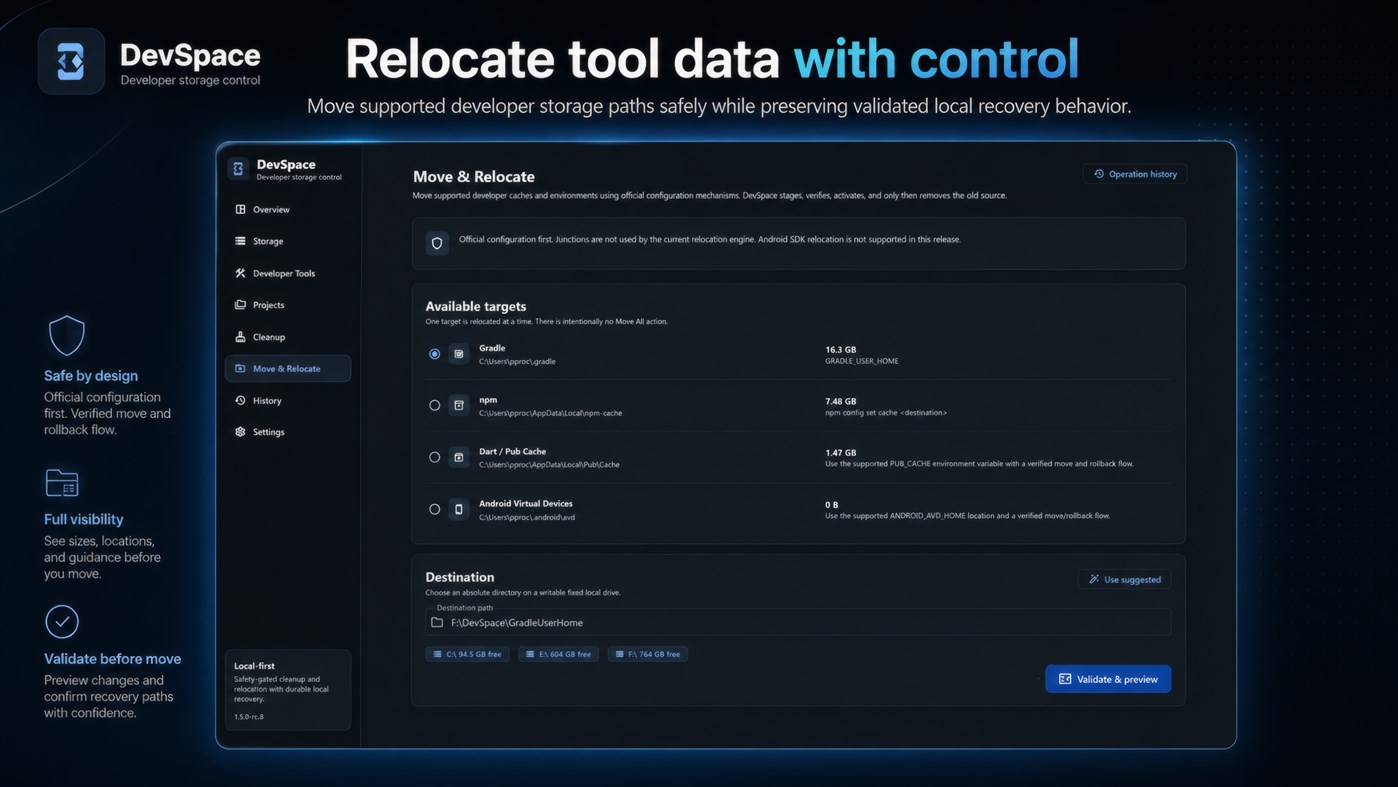
Task: Click the Relocate tool data with control headline
Action: tap(712, 59)
